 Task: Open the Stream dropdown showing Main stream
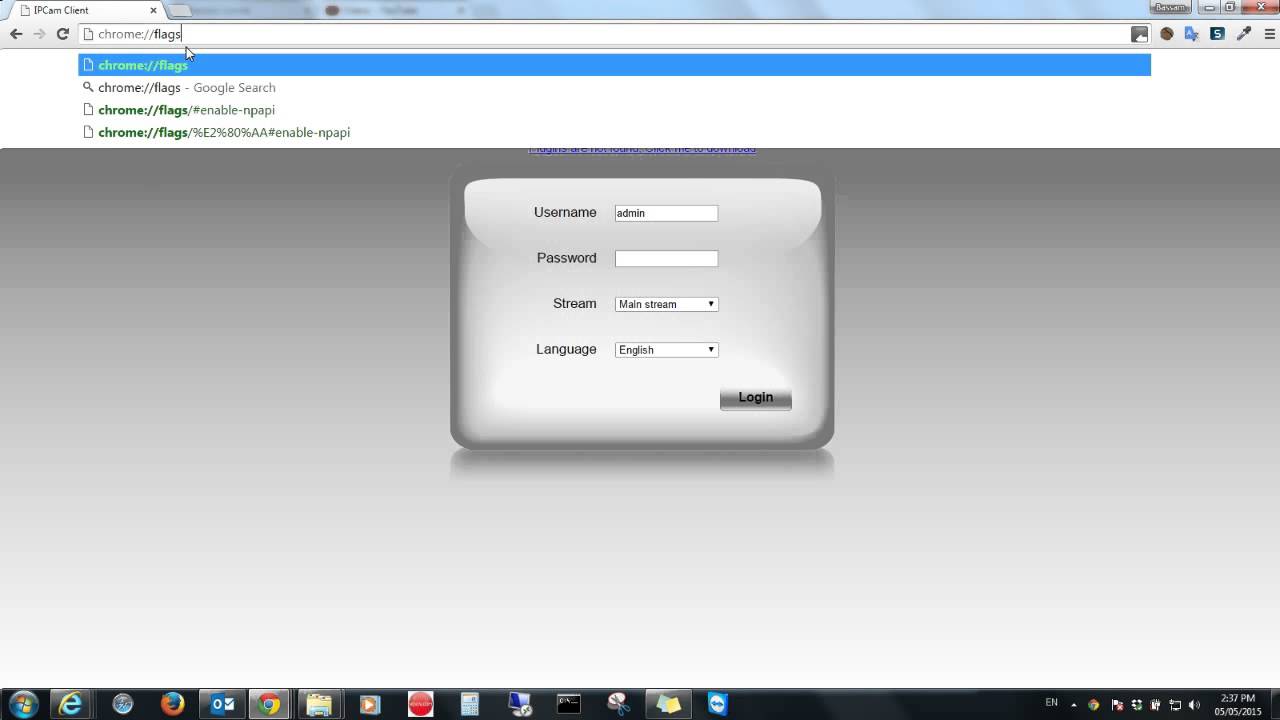(x=666, y=304)
